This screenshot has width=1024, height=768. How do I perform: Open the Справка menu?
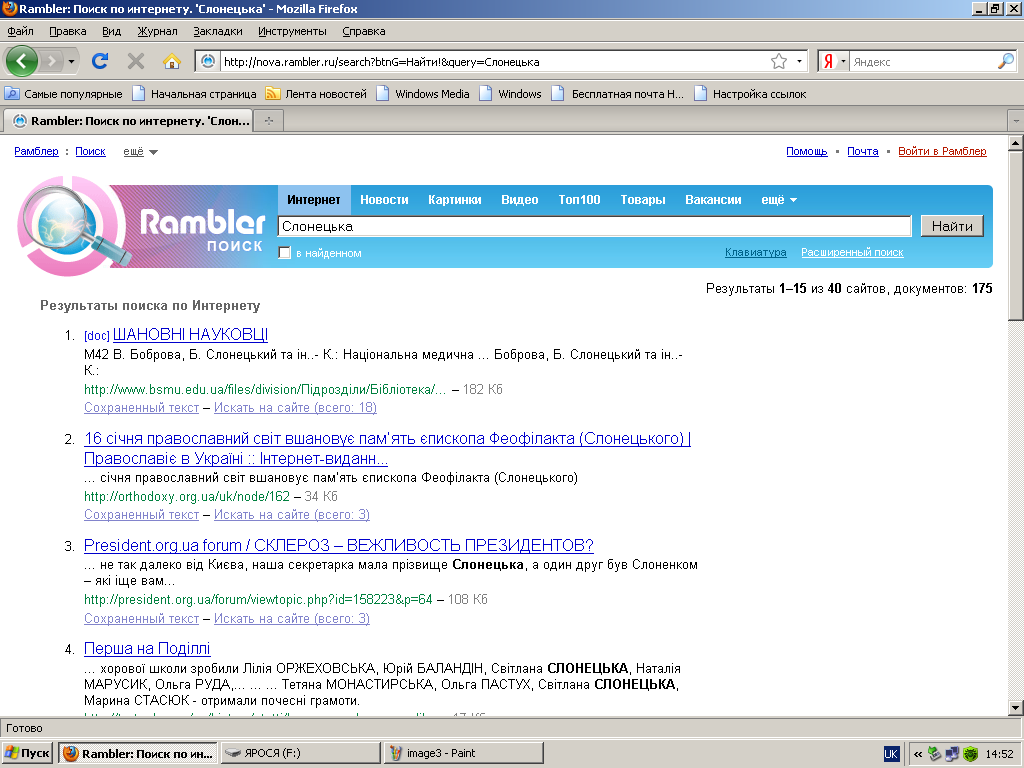click(364, 31)
